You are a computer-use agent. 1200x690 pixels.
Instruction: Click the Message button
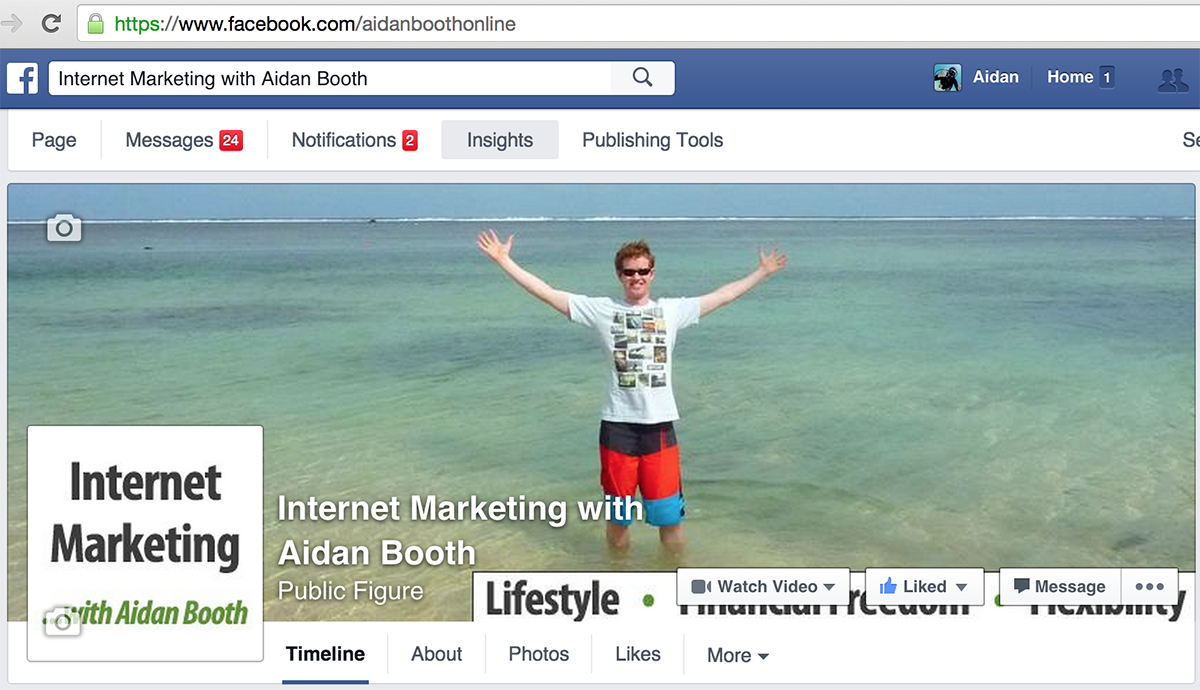1060,587
